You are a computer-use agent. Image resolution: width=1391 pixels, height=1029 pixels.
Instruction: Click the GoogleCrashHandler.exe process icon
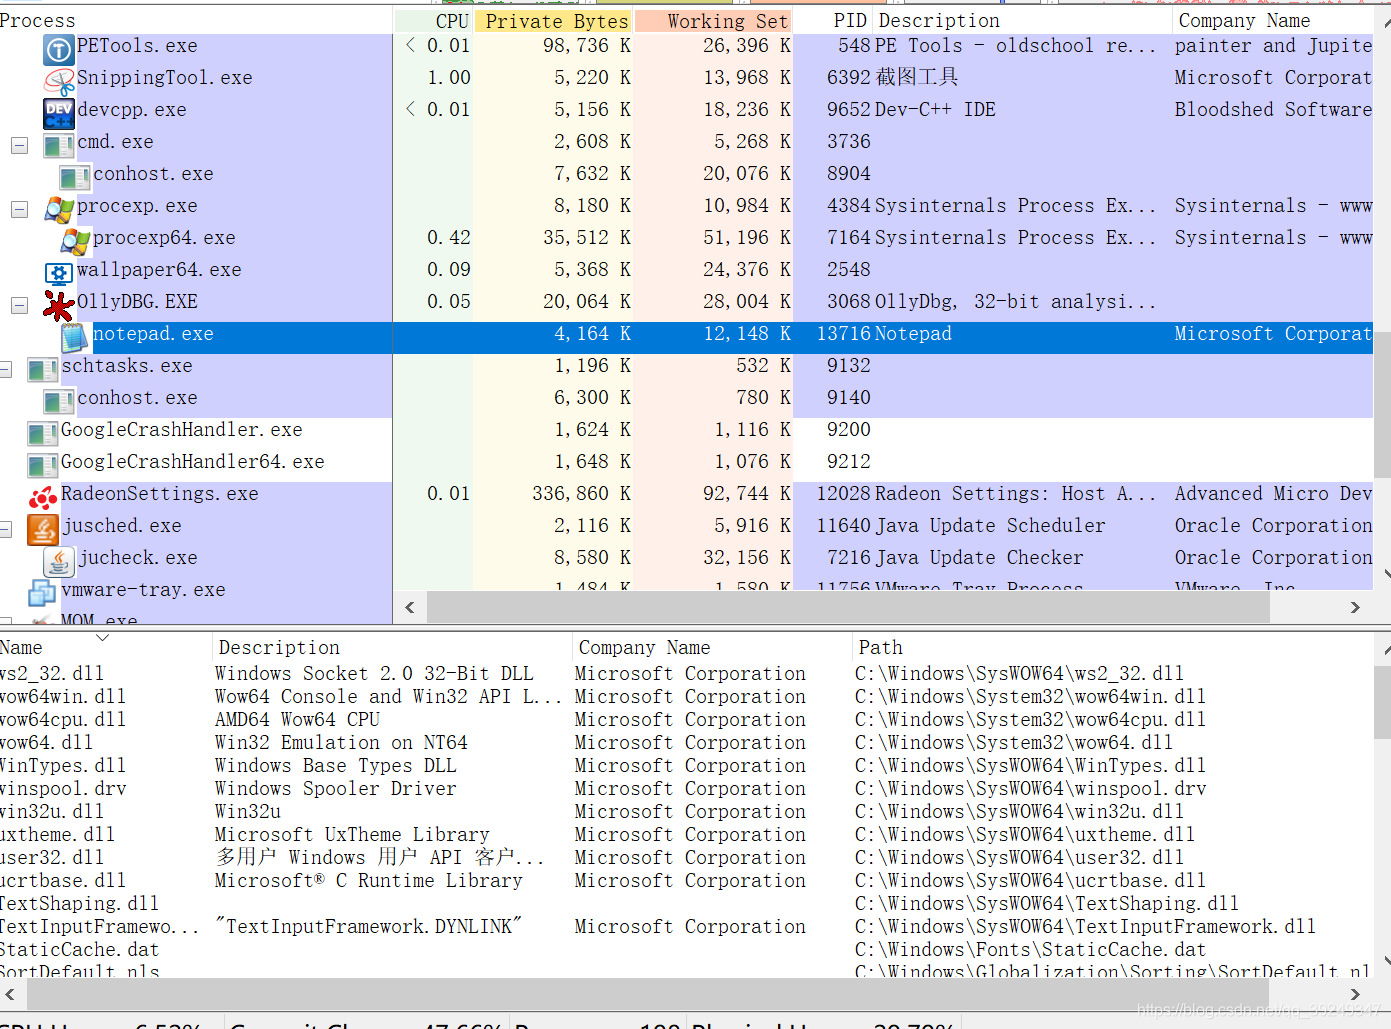click(43, 432)
